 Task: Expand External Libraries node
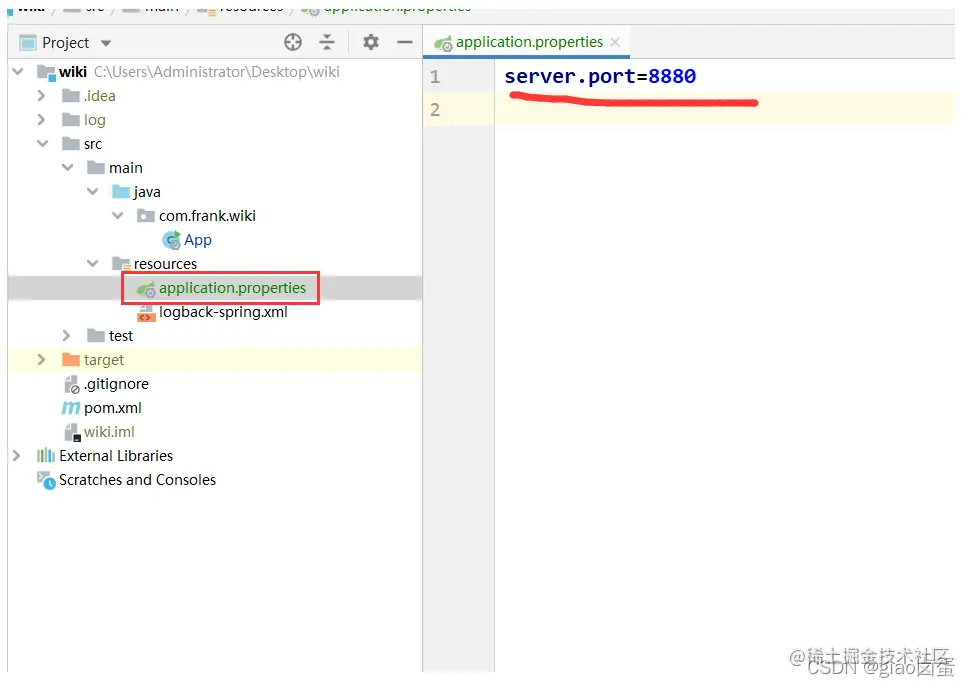17,456
